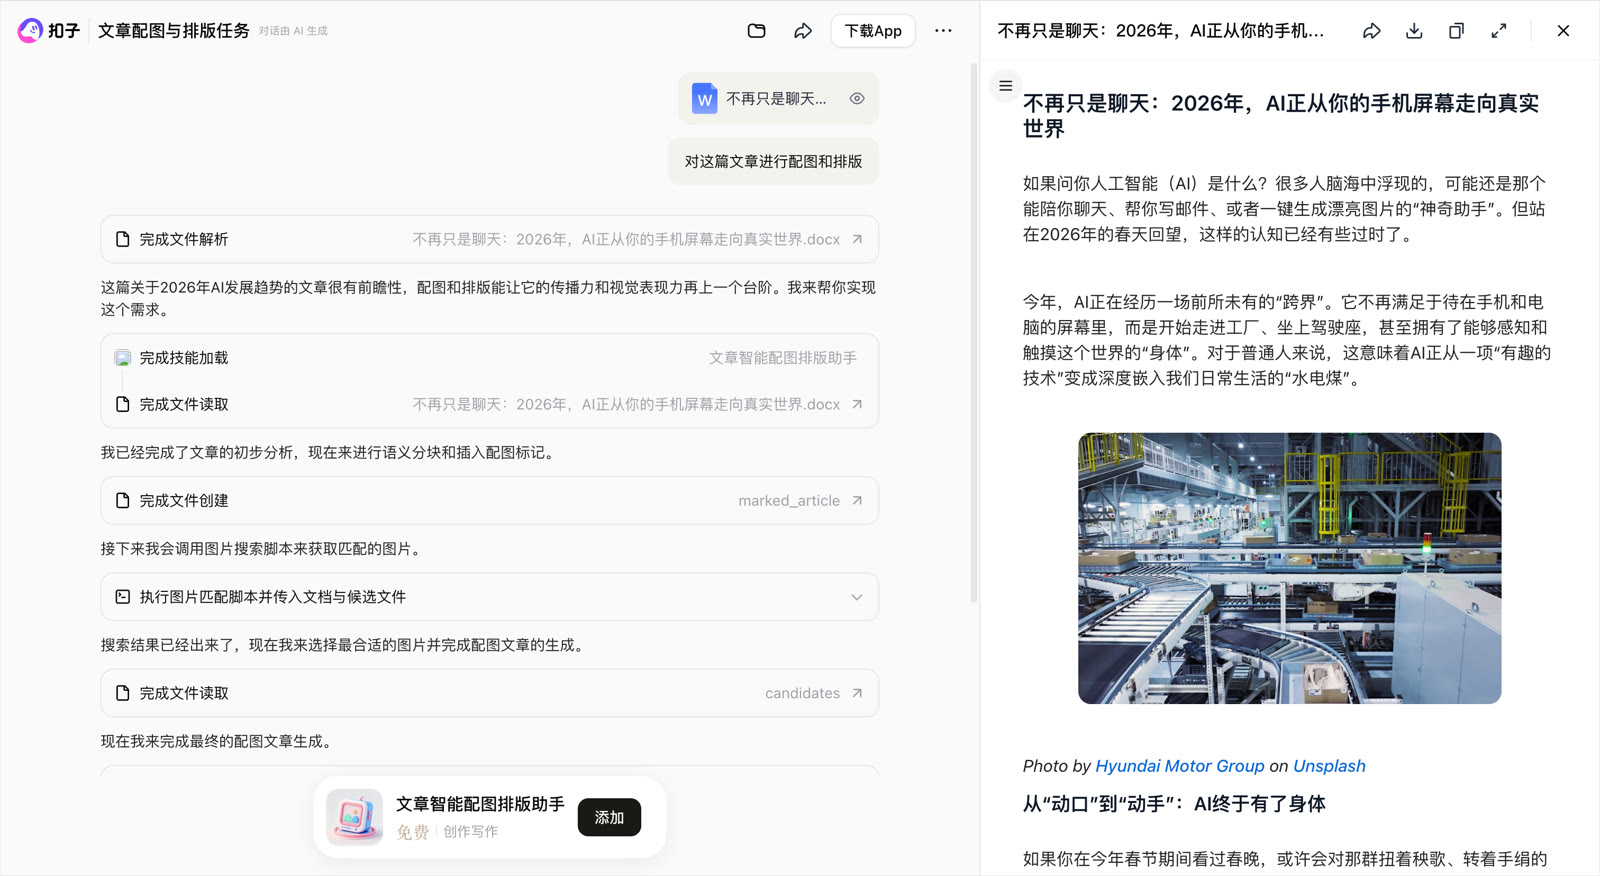Click 完成文件解析 docx filename text
Image resolution: width=1600 pixels, height=876 pixels.
tap(626, 240)
